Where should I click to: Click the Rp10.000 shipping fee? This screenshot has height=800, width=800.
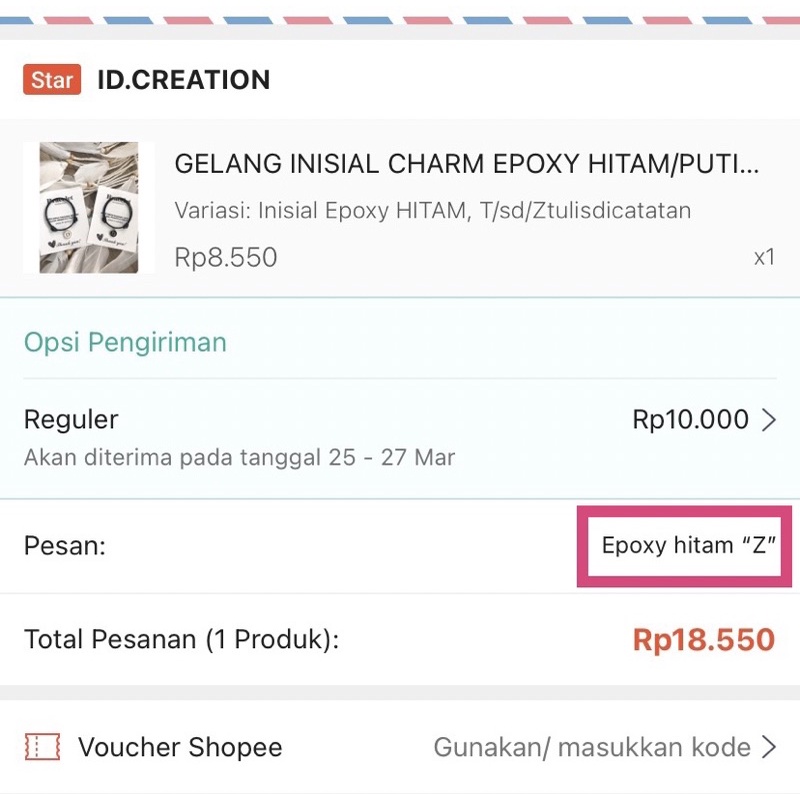coord(690,419)
